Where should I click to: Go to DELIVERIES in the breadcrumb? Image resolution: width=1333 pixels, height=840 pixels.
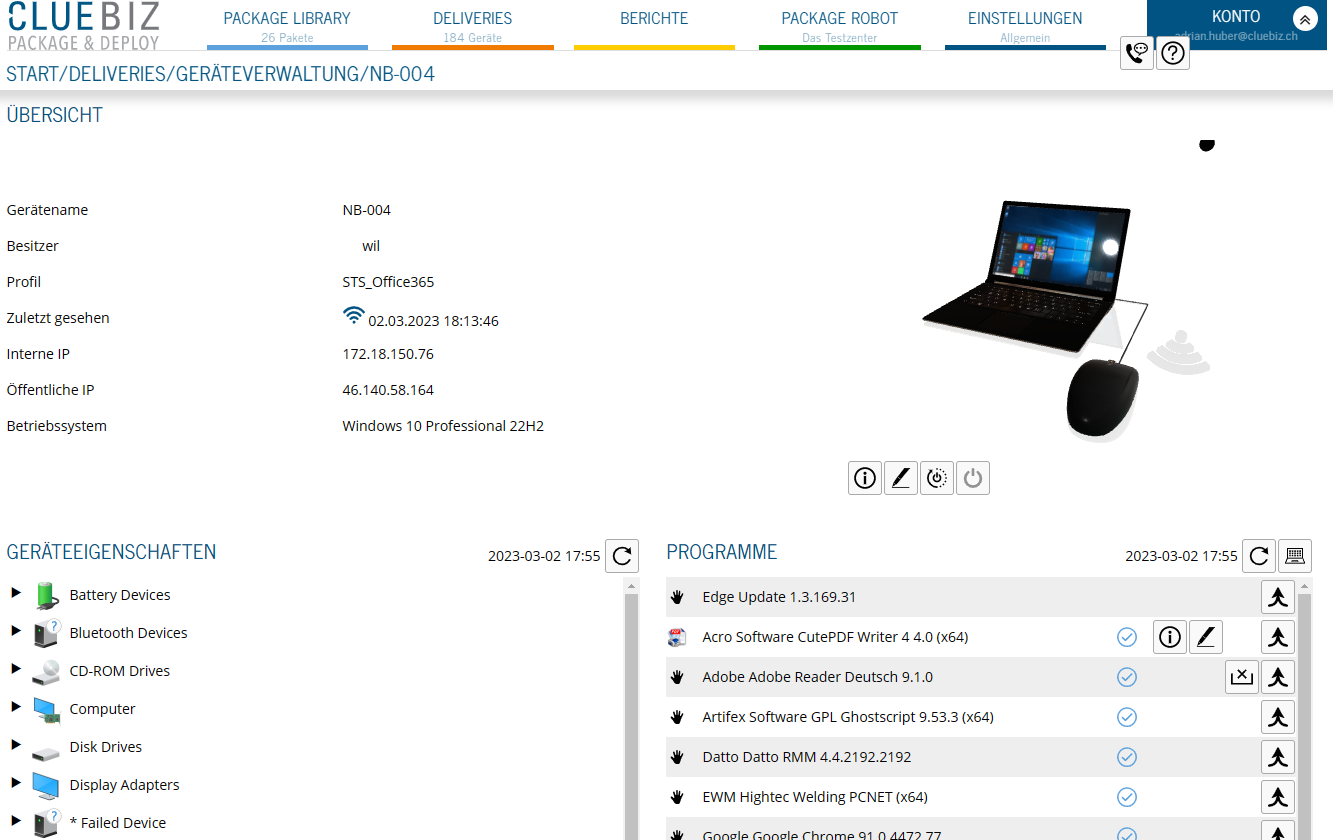(x=119, y=74)
